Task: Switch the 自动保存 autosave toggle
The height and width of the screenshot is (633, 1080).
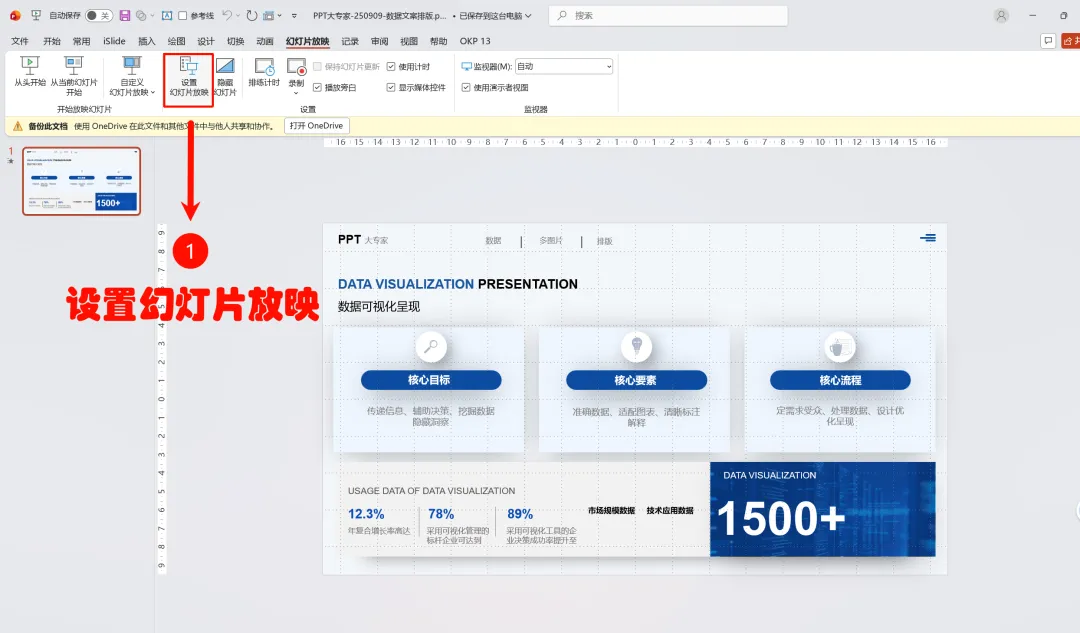Action: pyautogui.click(x=99, y=15)
